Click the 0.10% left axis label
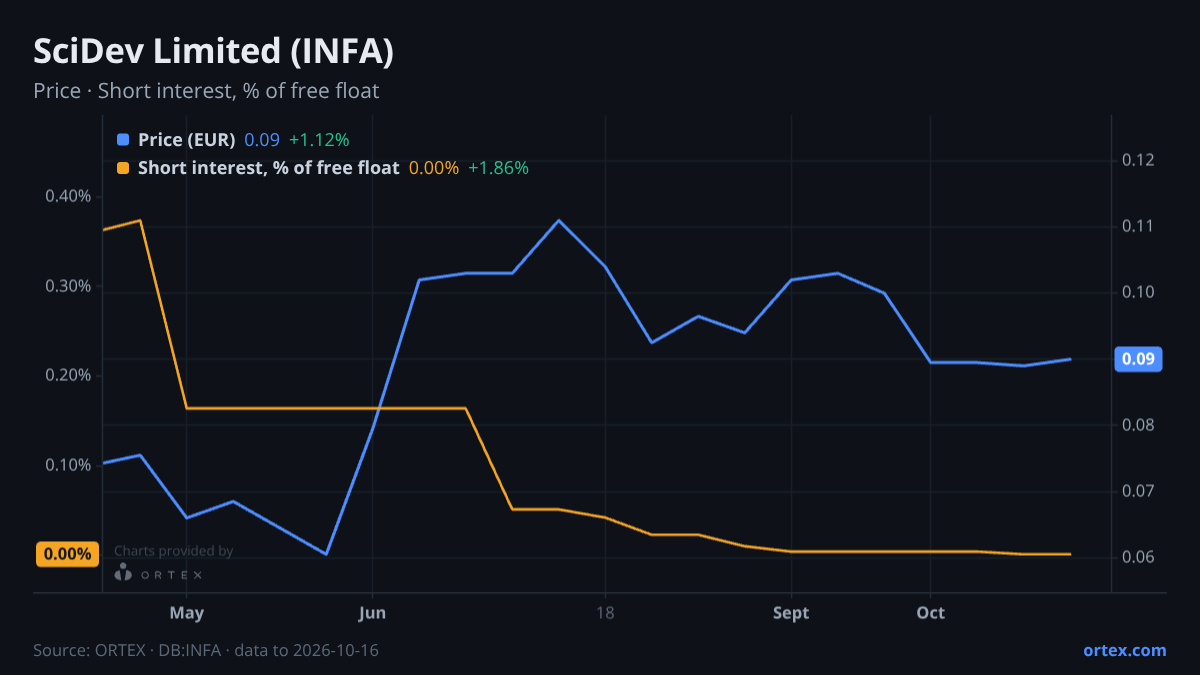The image size is (1200, 675). 68,465
